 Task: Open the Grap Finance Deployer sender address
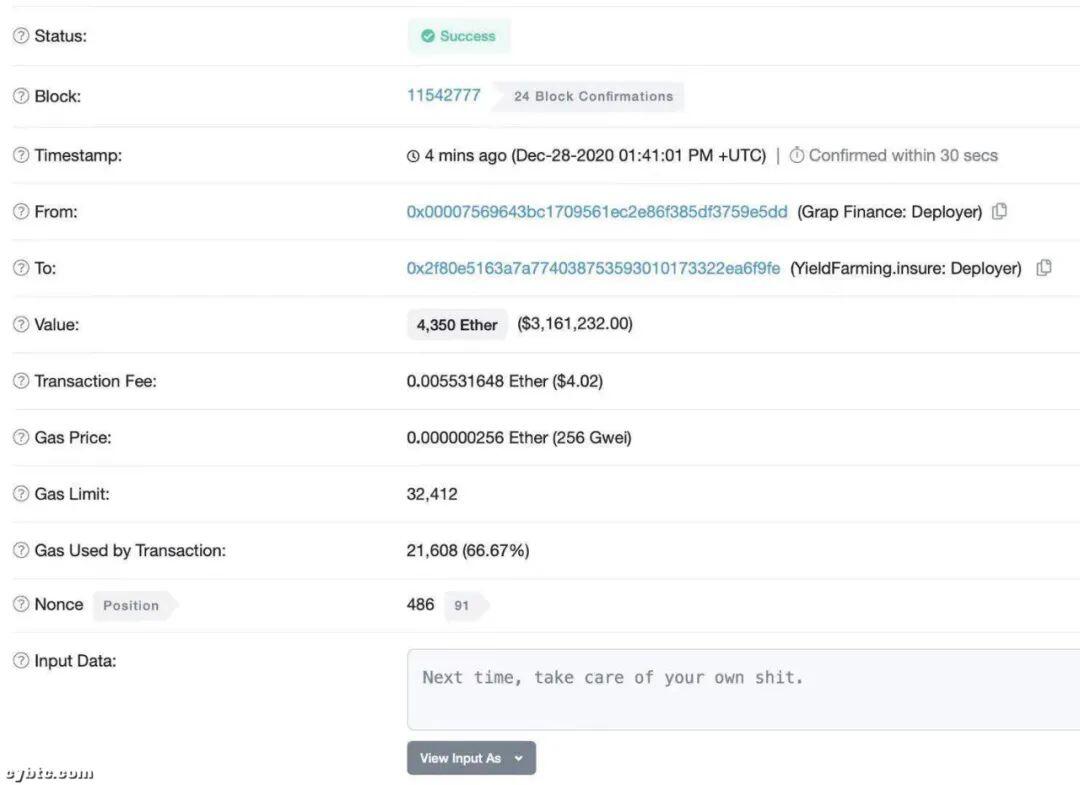tap(596, 211)
